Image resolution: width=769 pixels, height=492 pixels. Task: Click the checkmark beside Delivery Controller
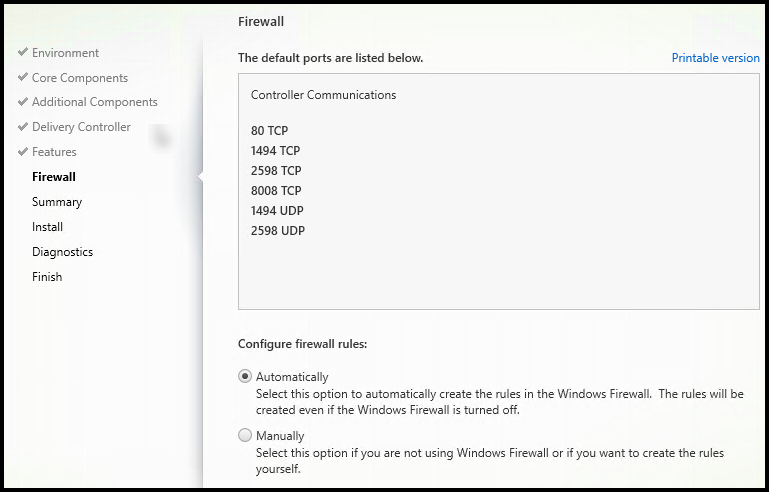tap(22, 126)
